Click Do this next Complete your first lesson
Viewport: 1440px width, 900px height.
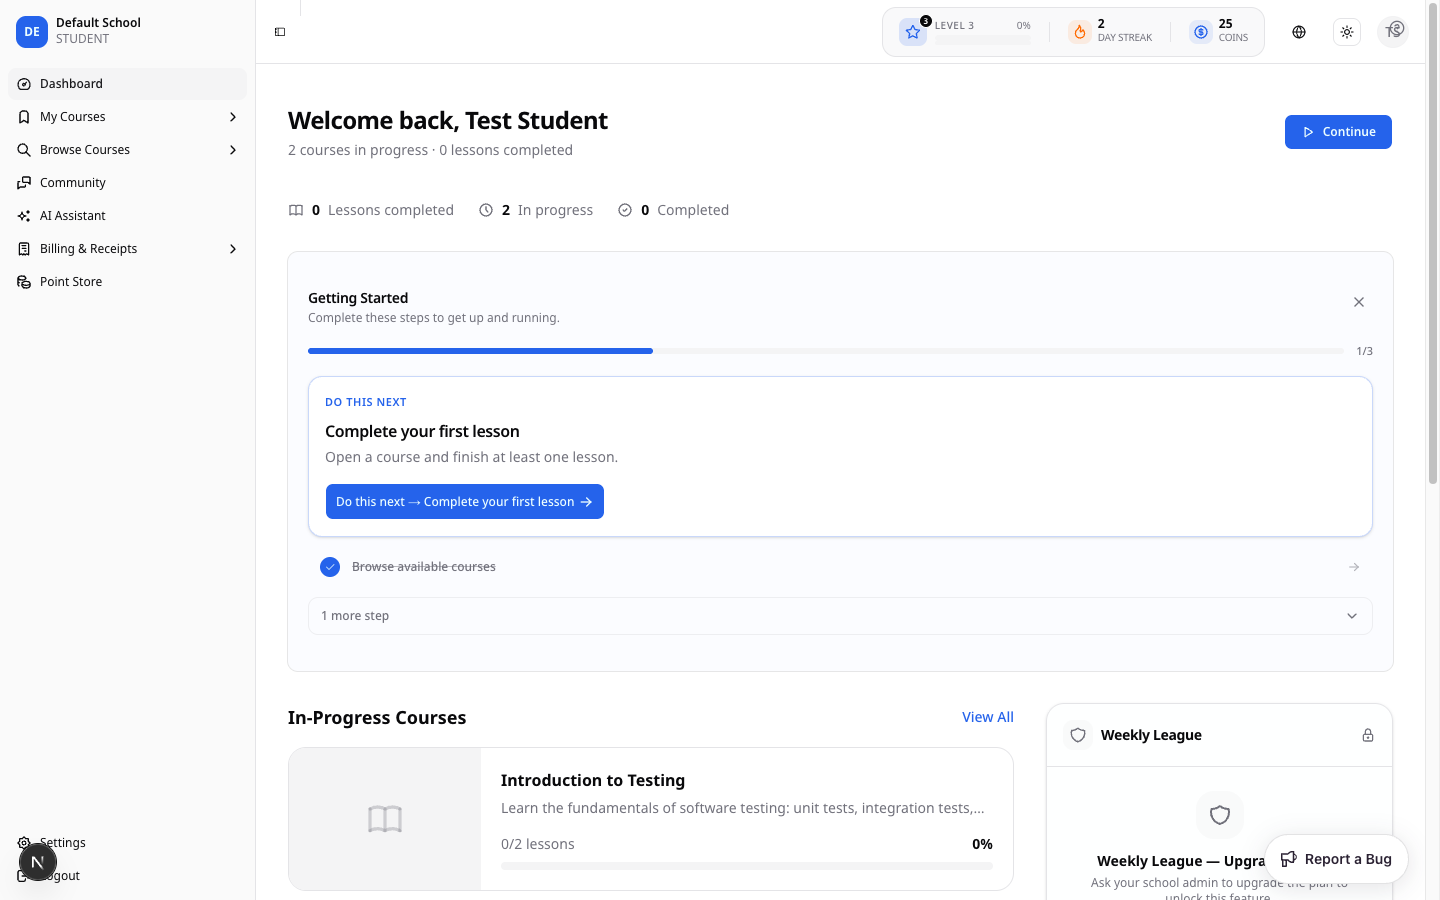(x=465, y=502)
